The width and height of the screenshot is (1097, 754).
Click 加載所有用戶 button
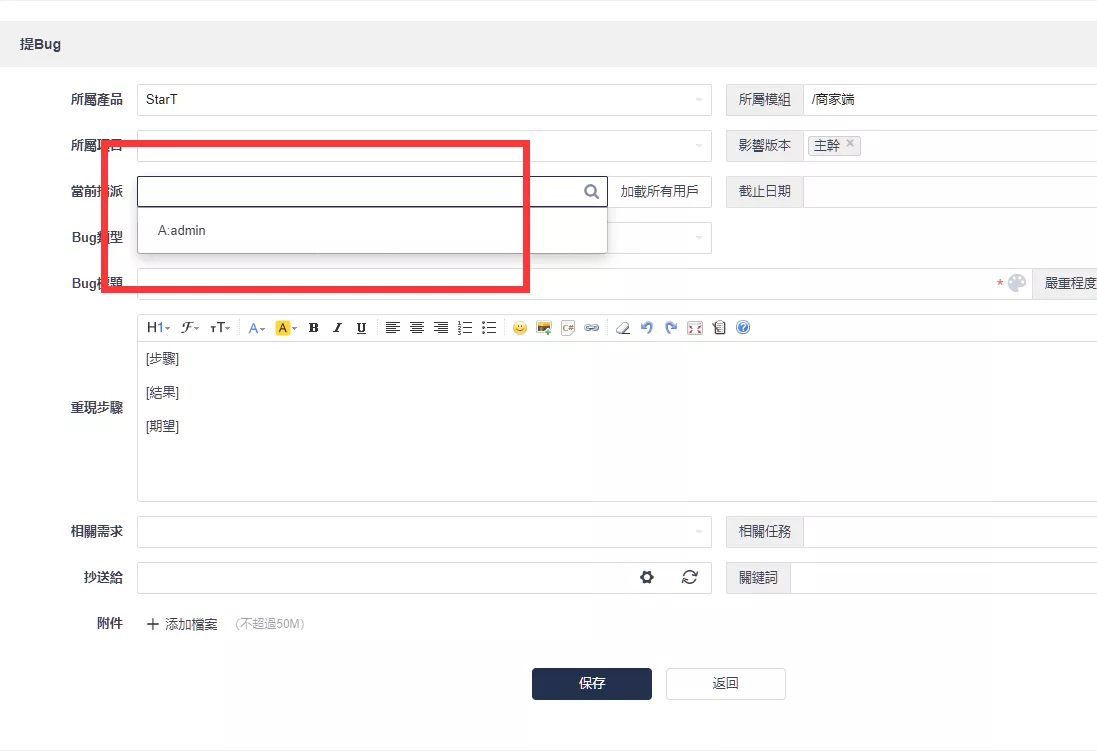tap(659, 192)
